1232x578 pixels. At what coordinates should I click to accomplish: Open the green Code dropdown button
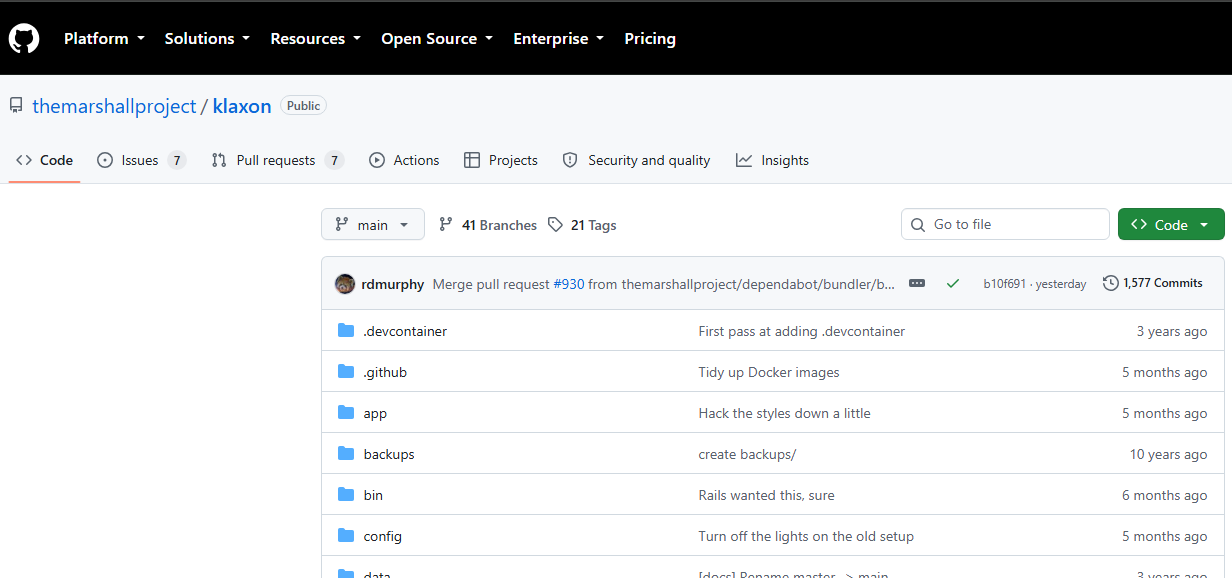pos(1171,224)
